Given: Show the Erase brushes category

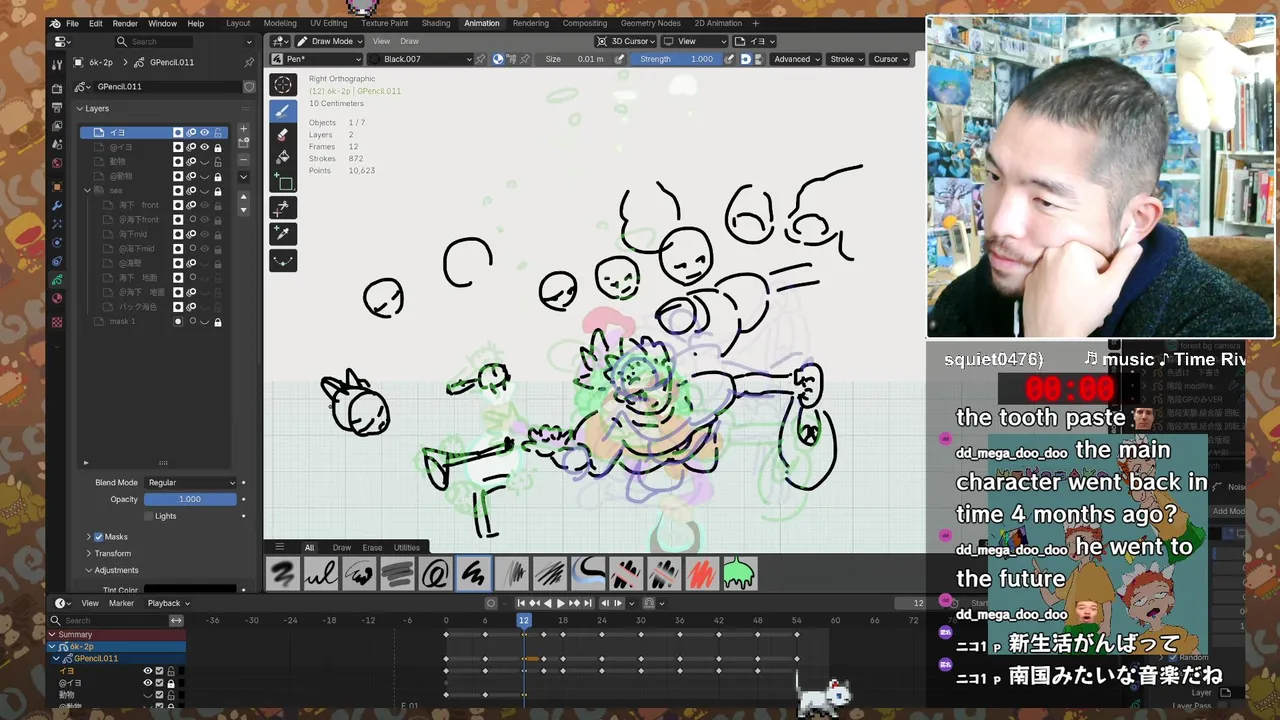Looking at the screenshot, I should (x=372, y=548).
